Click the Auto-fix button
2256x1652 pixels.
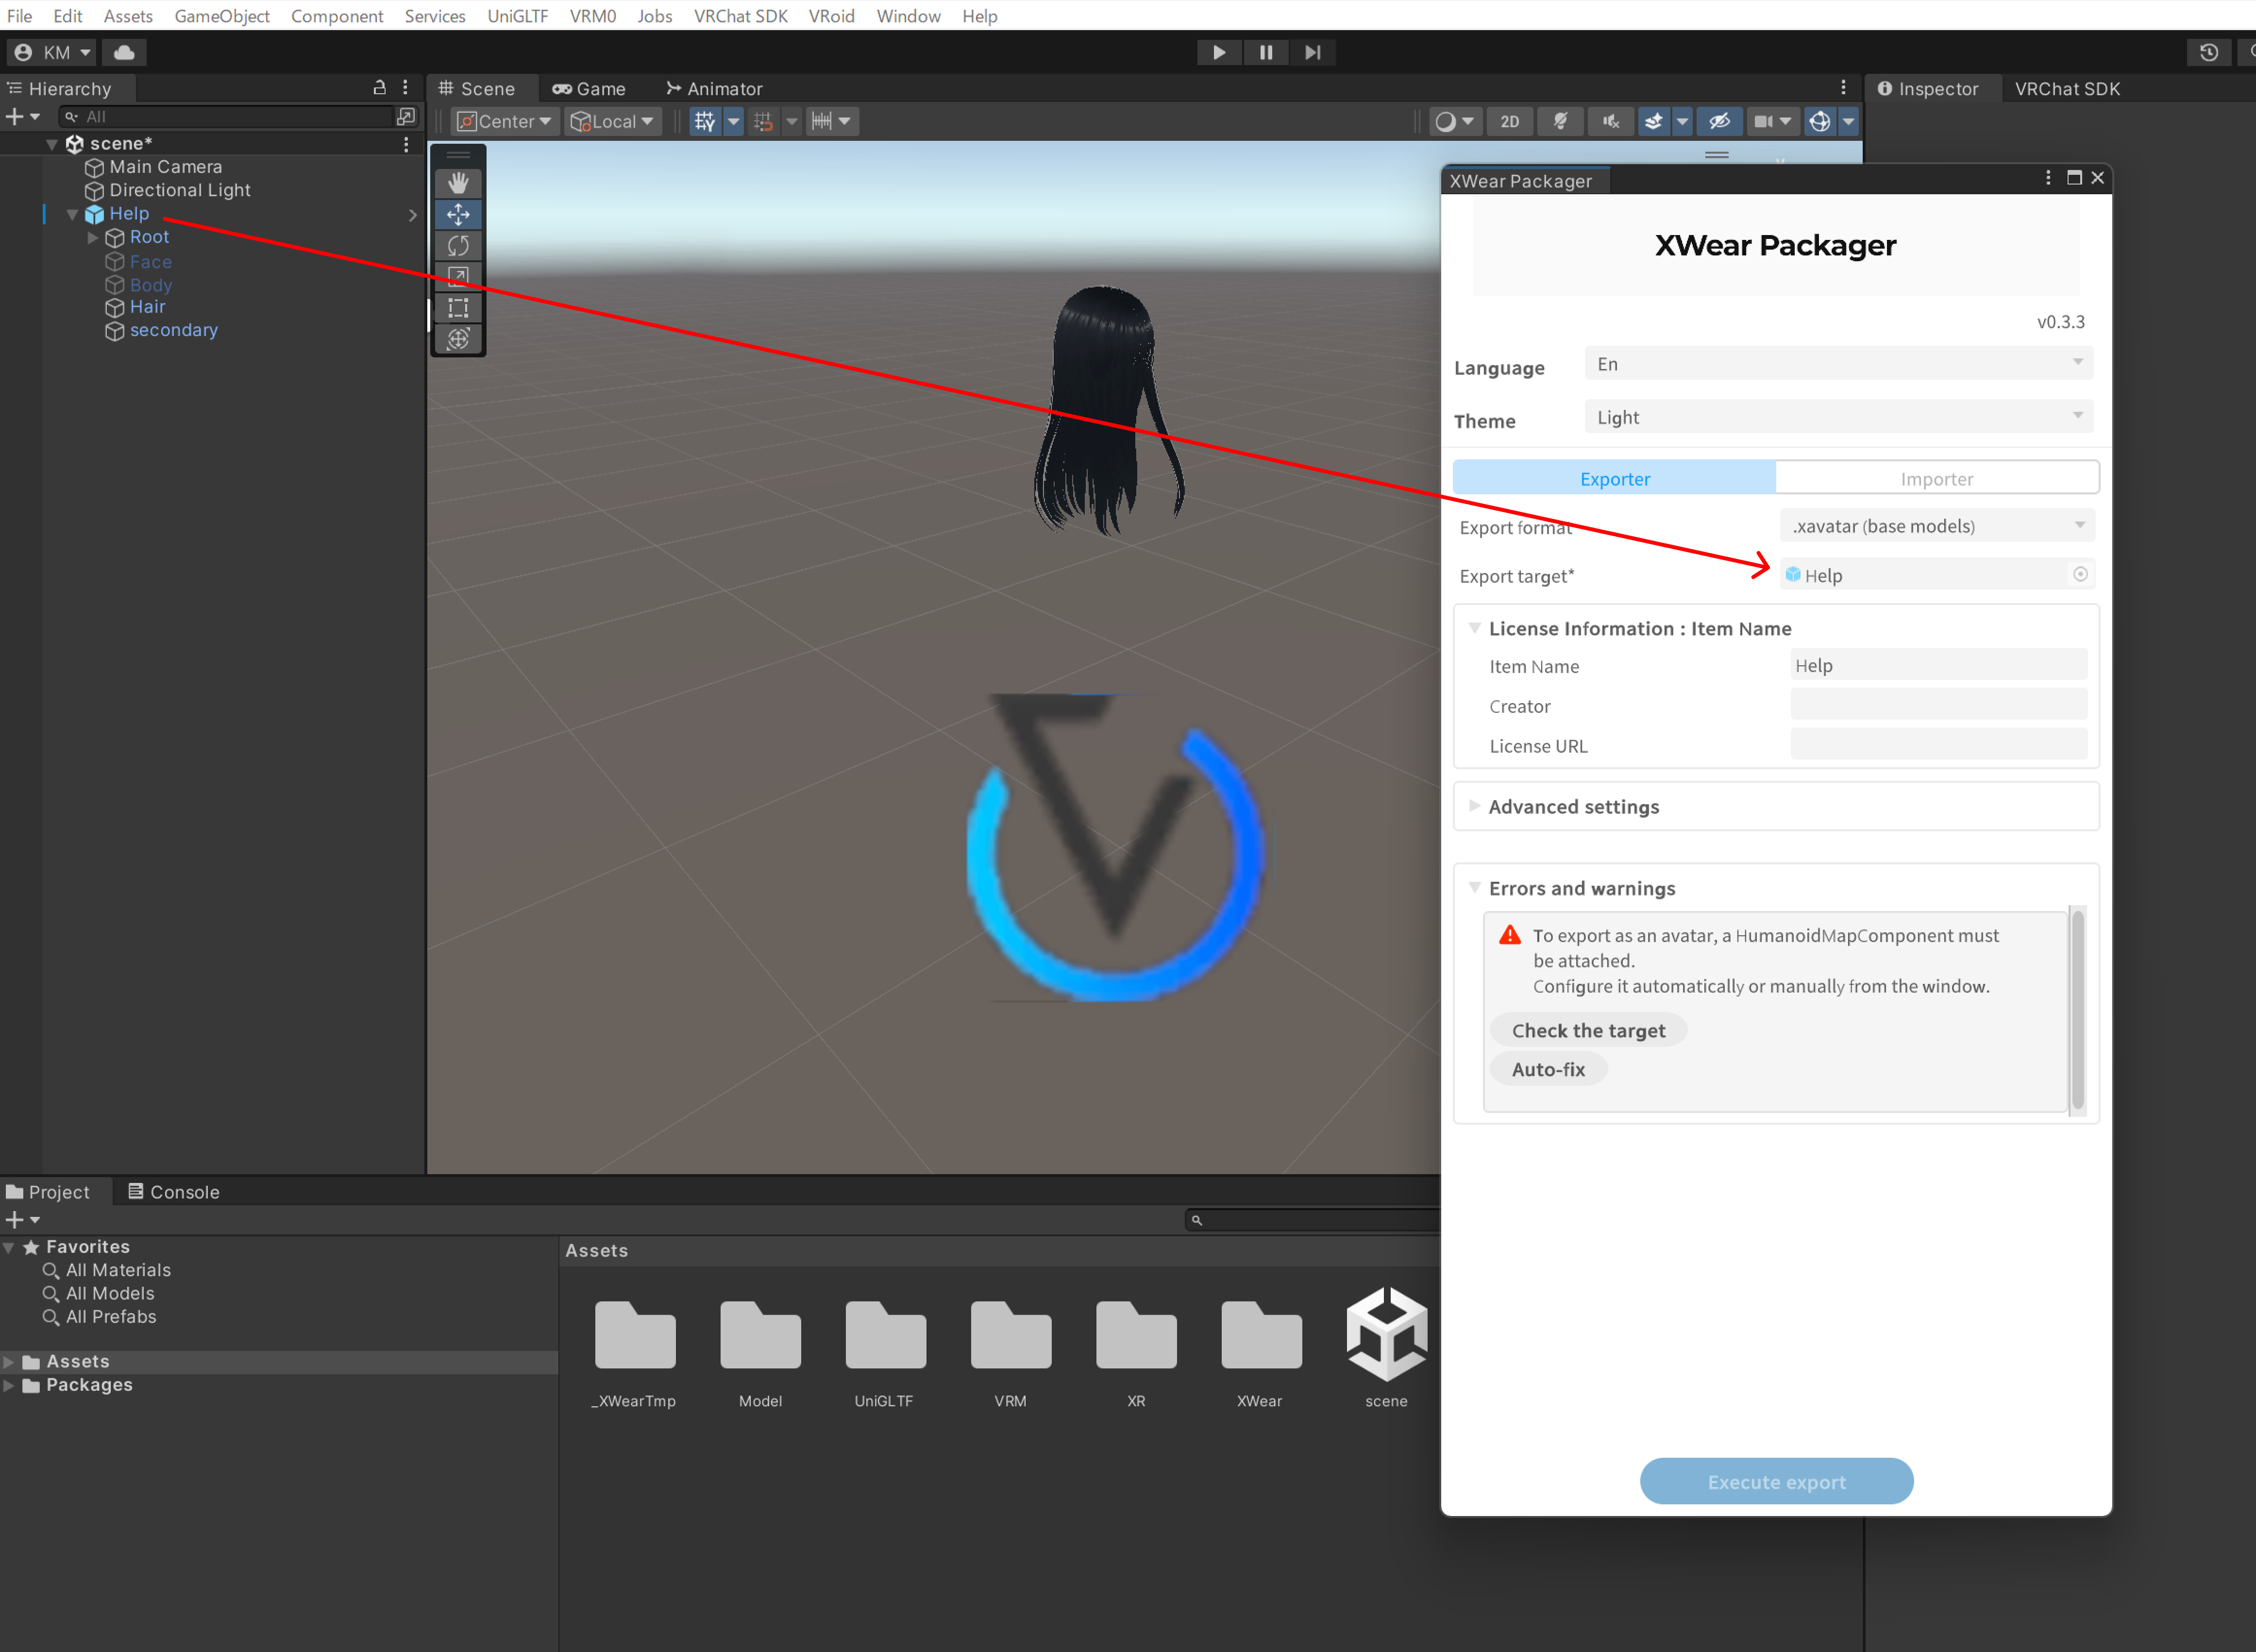point(1548,1069)
